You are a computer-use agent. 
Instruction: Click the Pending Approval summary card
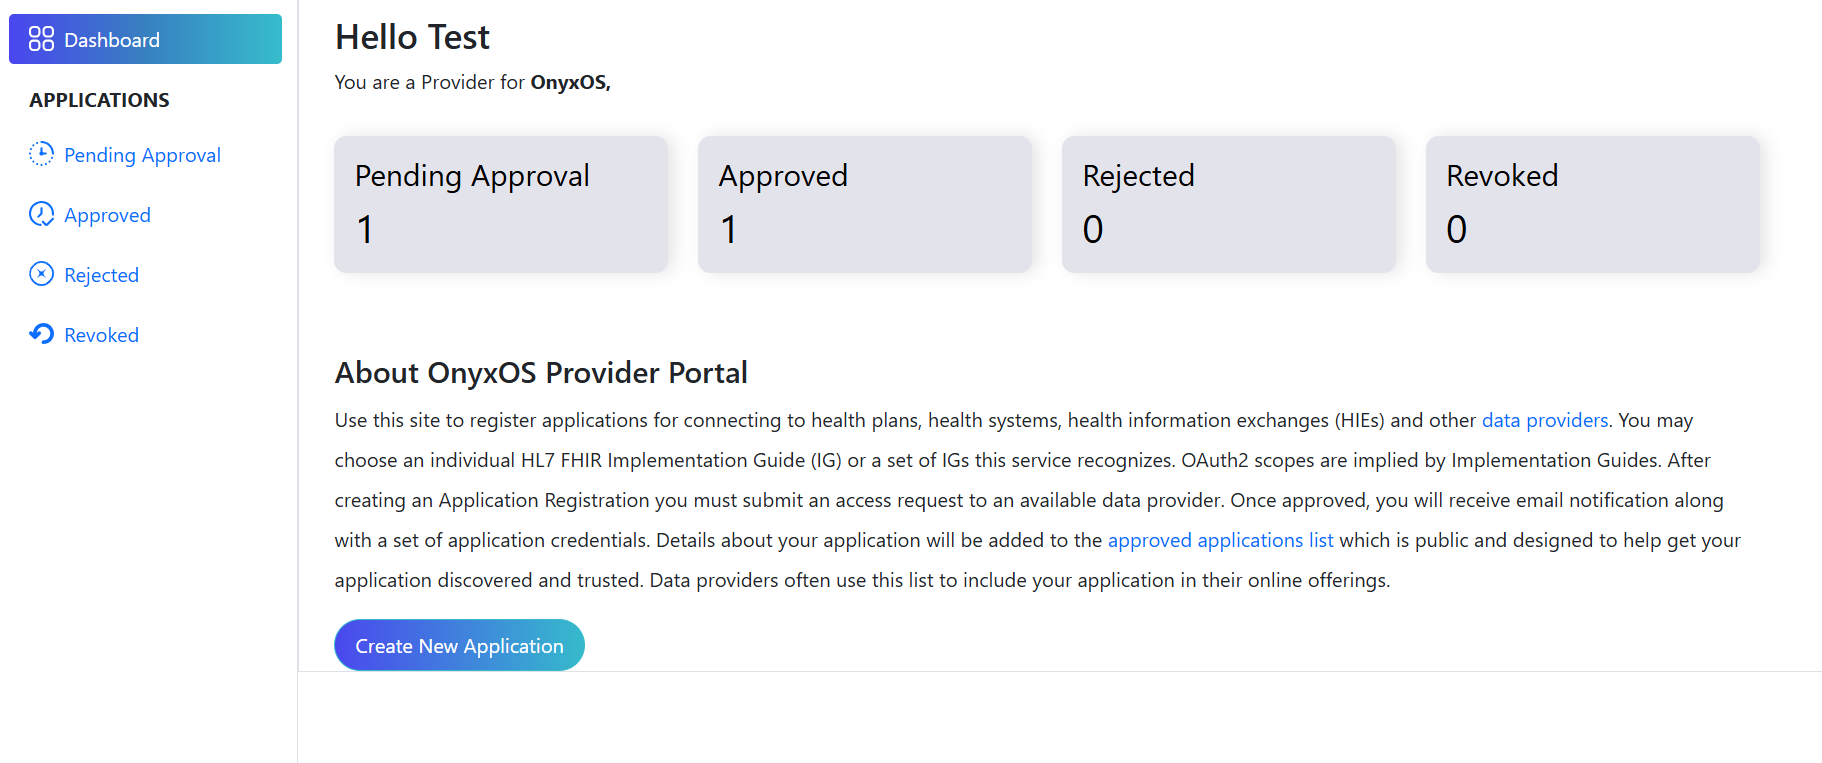(500, 204)
